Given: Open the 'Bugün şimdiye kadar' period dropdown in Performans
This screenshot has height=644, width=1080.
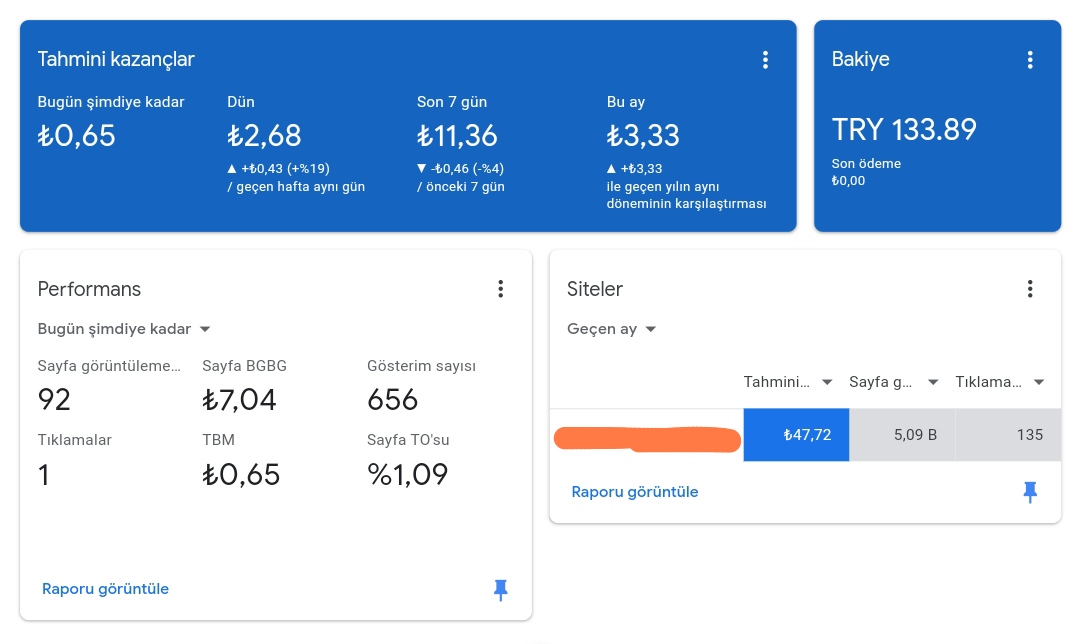Looking at the screenshot, I should (x=124, y=329).
